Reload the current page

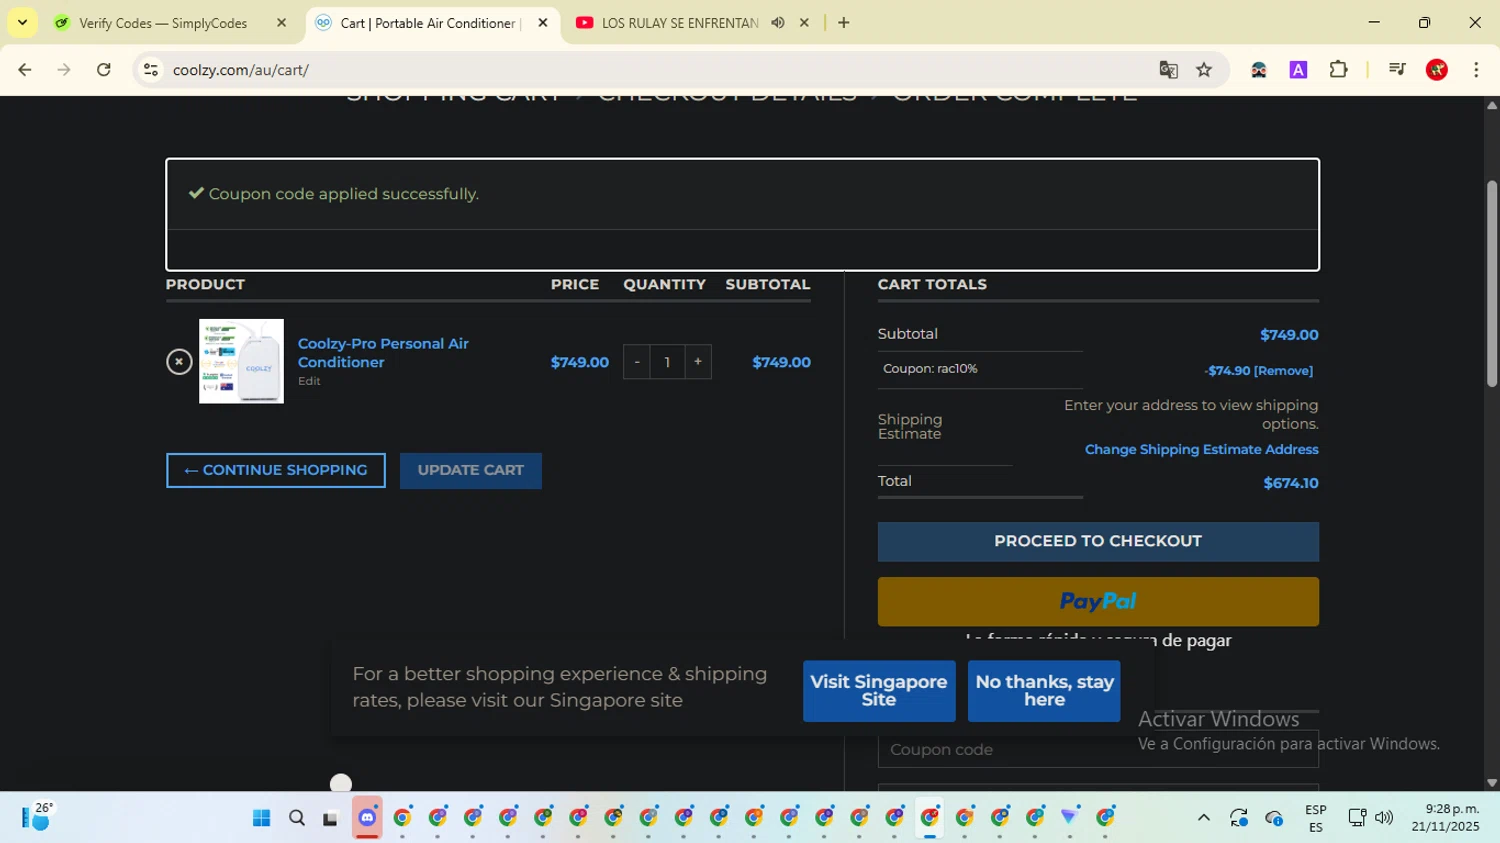pos(104,70)
